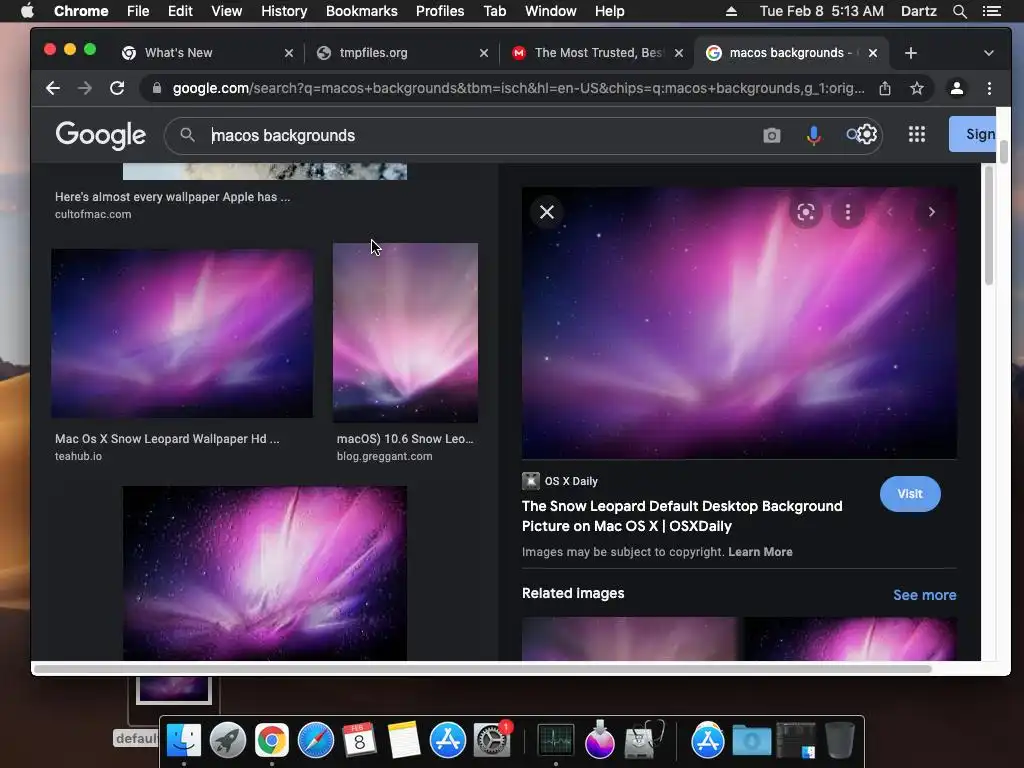1024x768 pixels.
Task: Open the blog.greggant.com thumbnail
Action: click(x=405, y=332)
